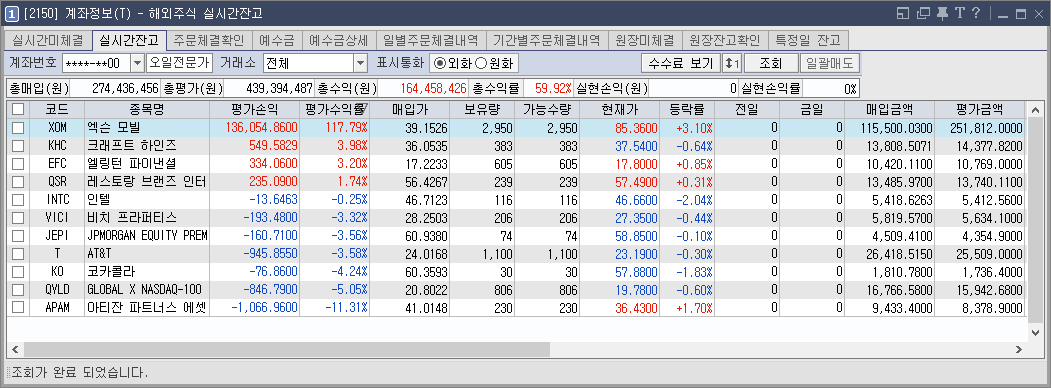
Task: Click the APAM stock code cell
Action: pos(57,308)
